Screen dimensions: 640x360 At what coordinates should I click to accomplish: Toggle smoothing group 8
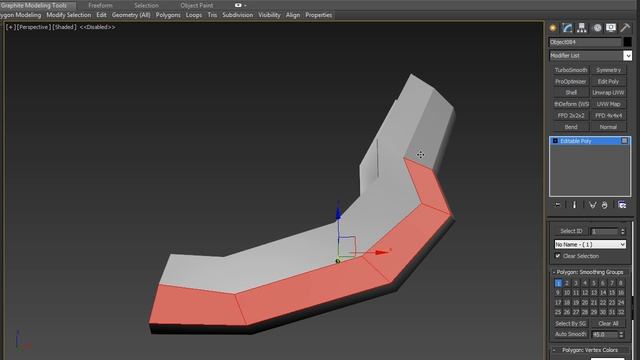[x=621, y=283]
